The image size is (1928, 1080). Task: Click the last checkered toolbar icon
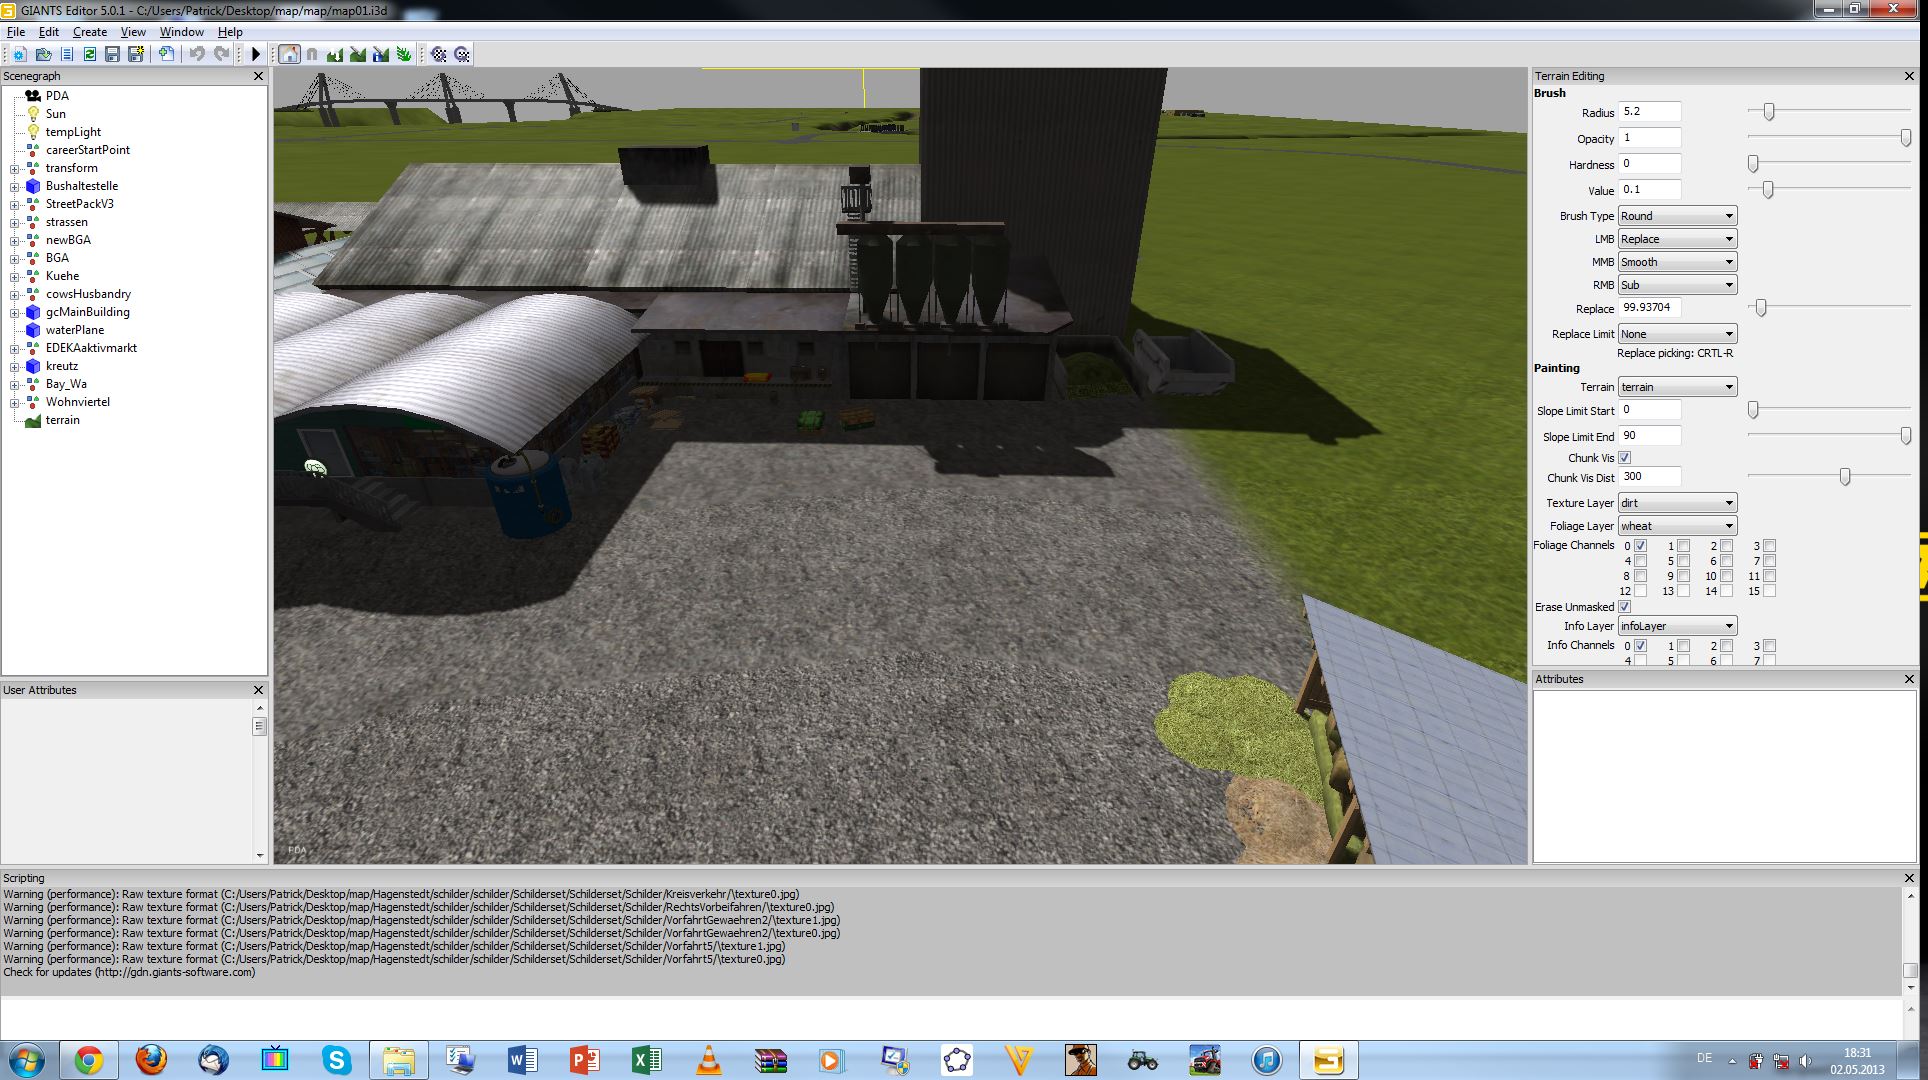461,54
